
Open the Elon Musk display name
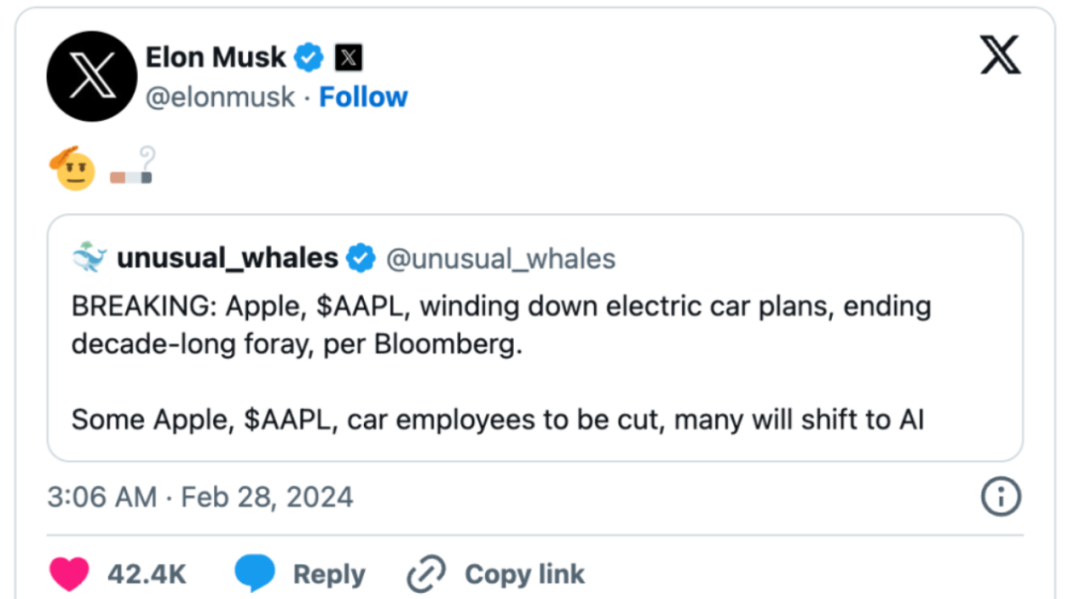click(x=216, y=57)
